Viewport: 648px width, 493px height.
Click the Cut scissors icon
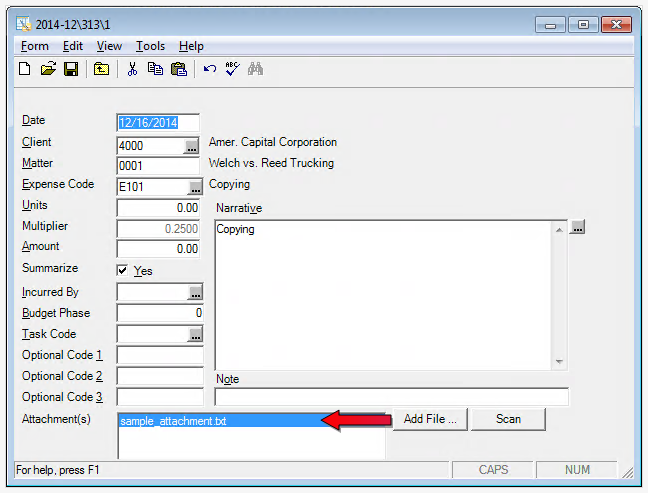(131, 69)
